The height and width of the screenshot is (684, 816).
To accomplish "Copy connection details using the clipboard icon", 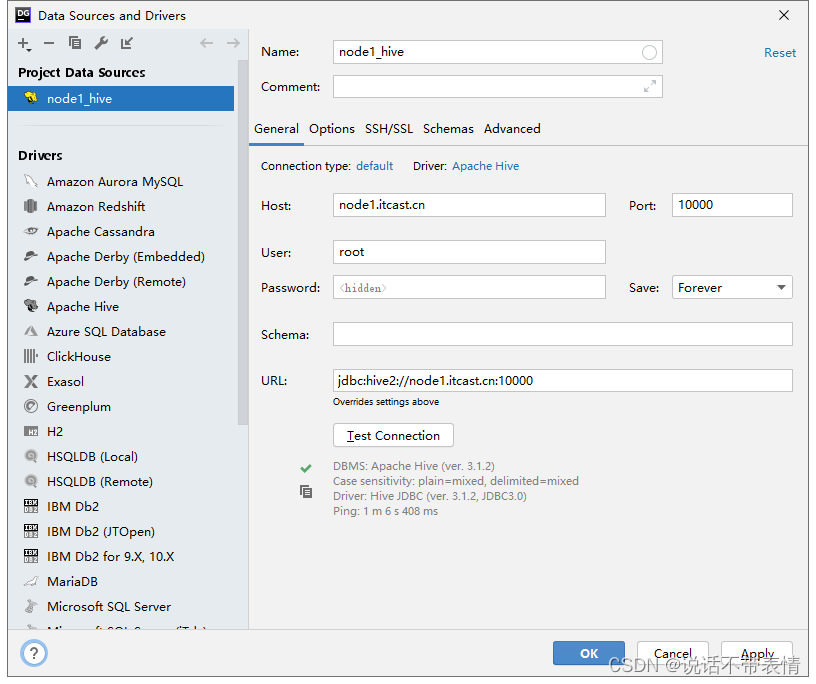I will click(x=306, y=491).
